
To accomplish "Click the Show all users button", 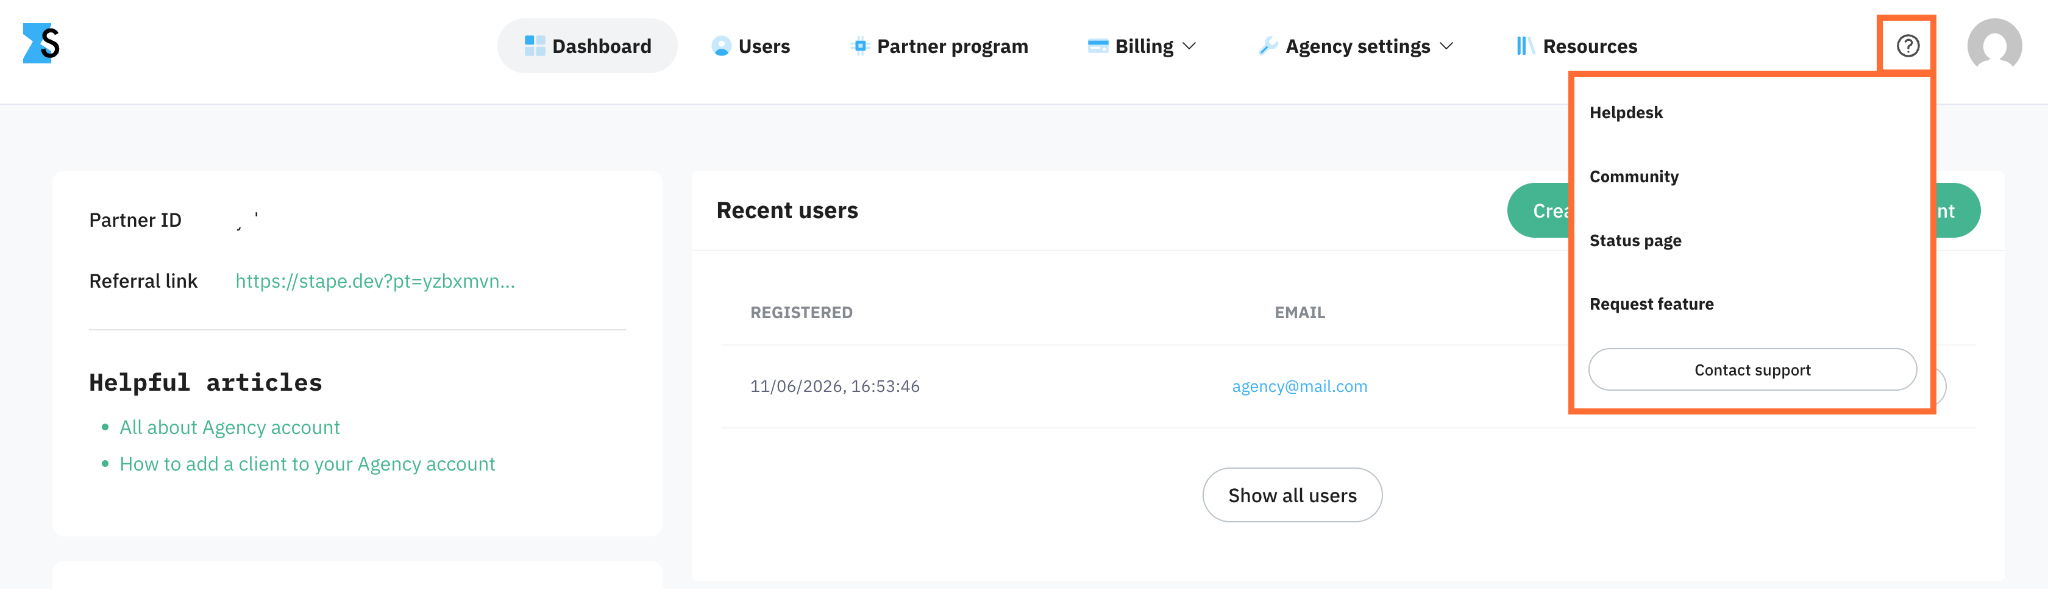I will (1292, 495).
